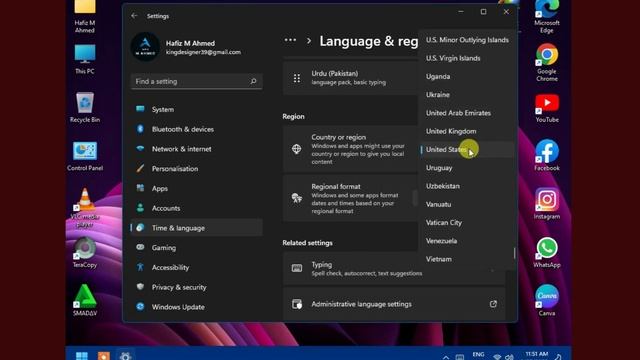Screen dimensions: 640x360
Task: Open This PC desktop icon
Action: [x=84, y=59]
